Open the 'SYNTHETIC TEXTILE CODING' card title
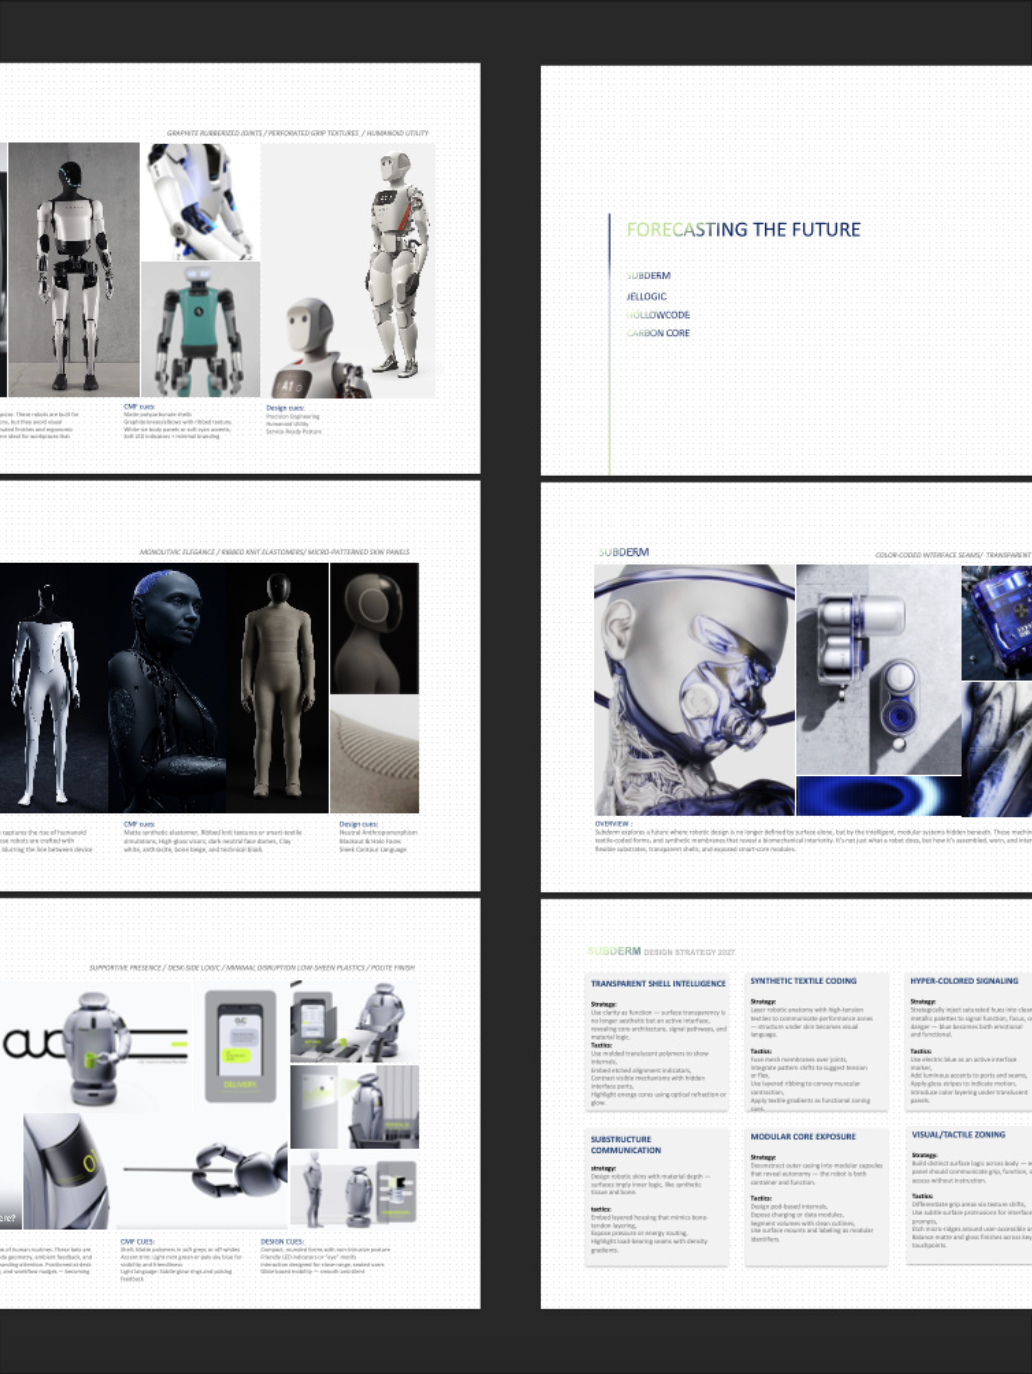1032x1374 pixels. [x=803, y=981]
